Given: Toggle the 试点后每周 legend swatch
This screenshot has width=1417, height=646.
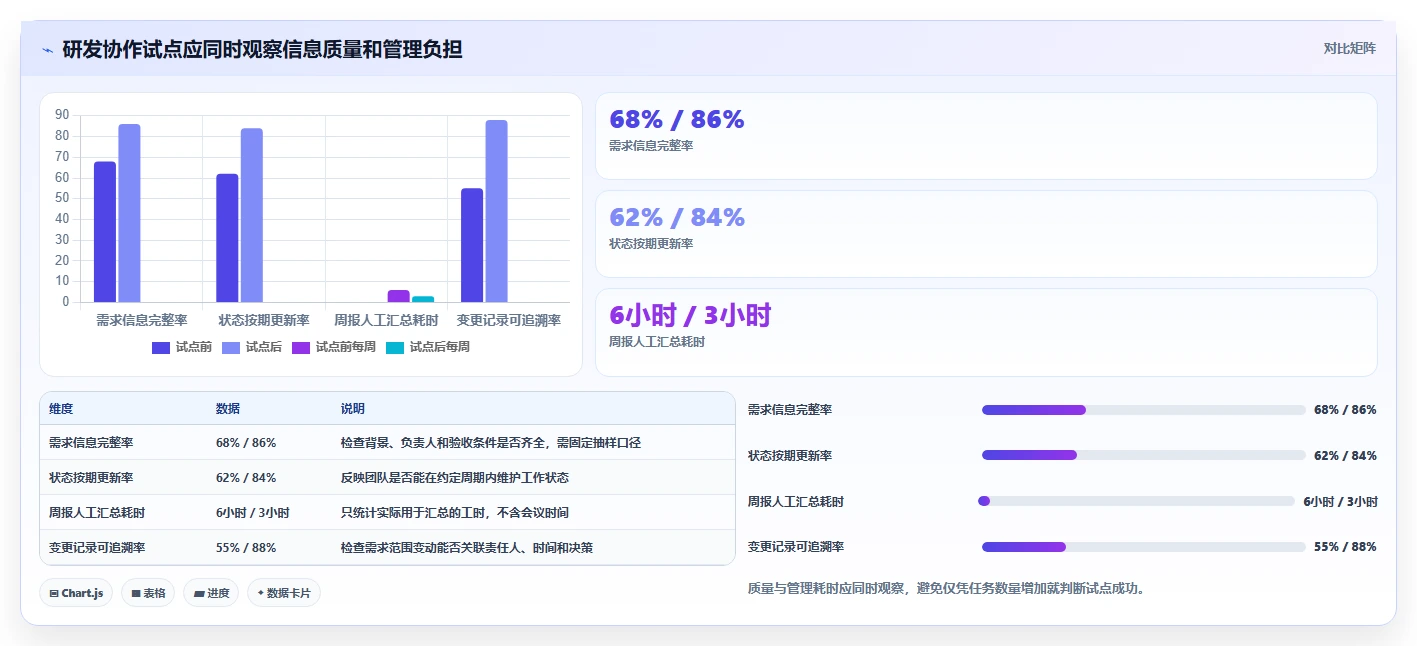Looking at the screenshot, I should point(395,347).
